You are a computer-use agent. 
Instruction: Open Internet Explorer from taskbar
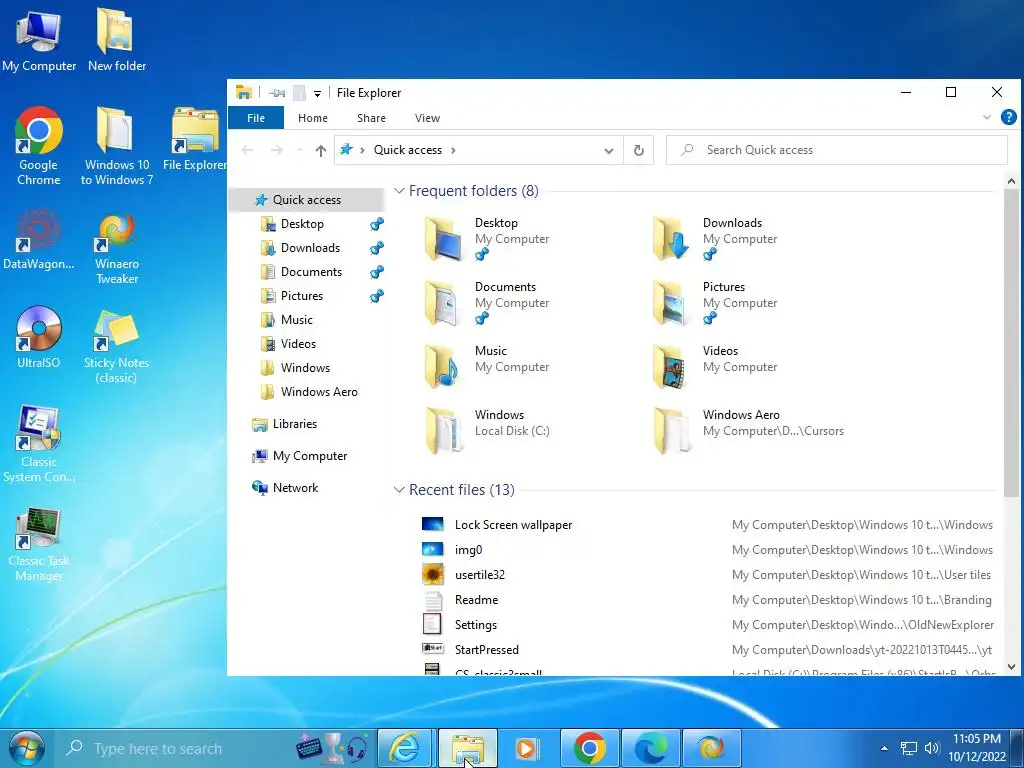click(404, 748)
